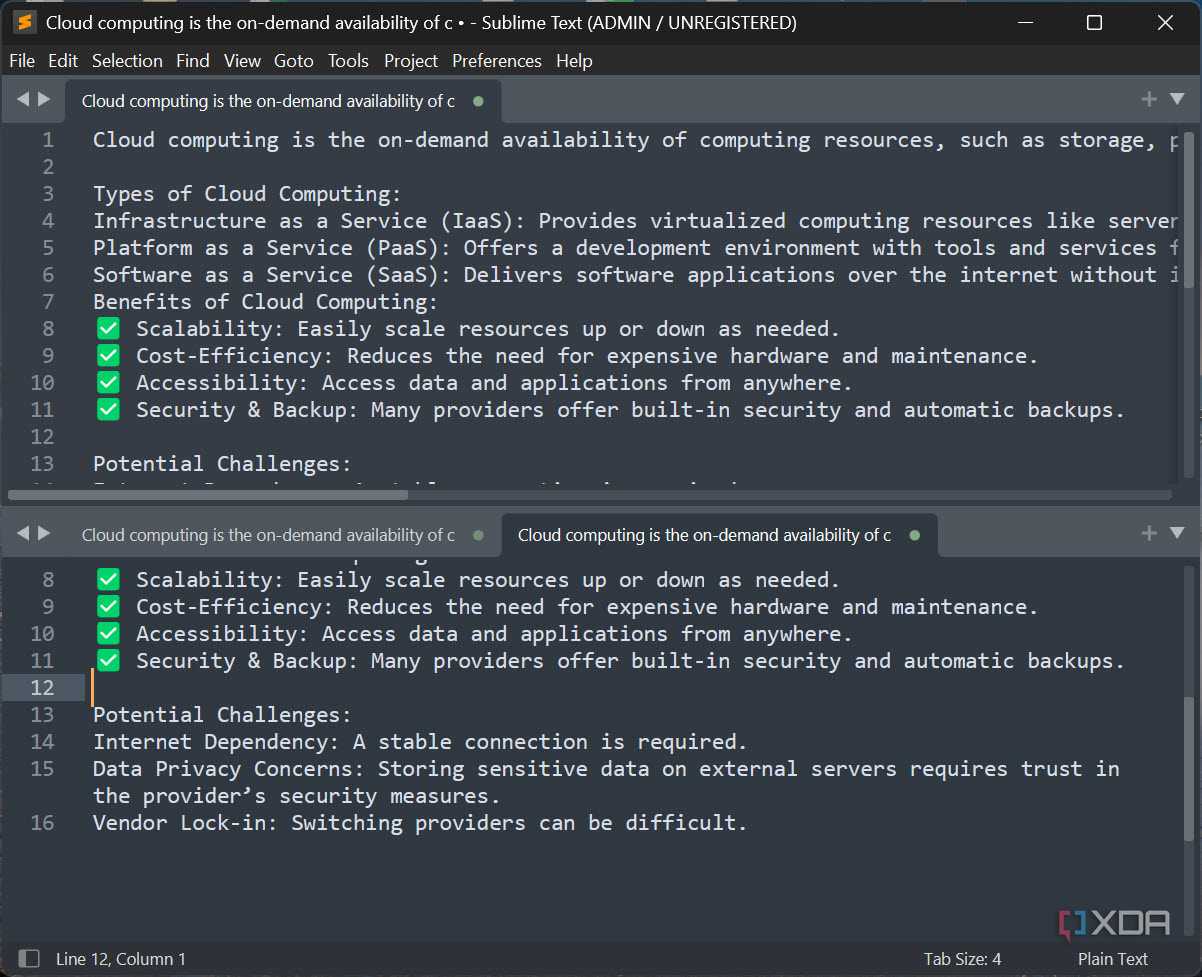
Task: Click line number 12 in bottom pane gutter
Action: (42, 687)
